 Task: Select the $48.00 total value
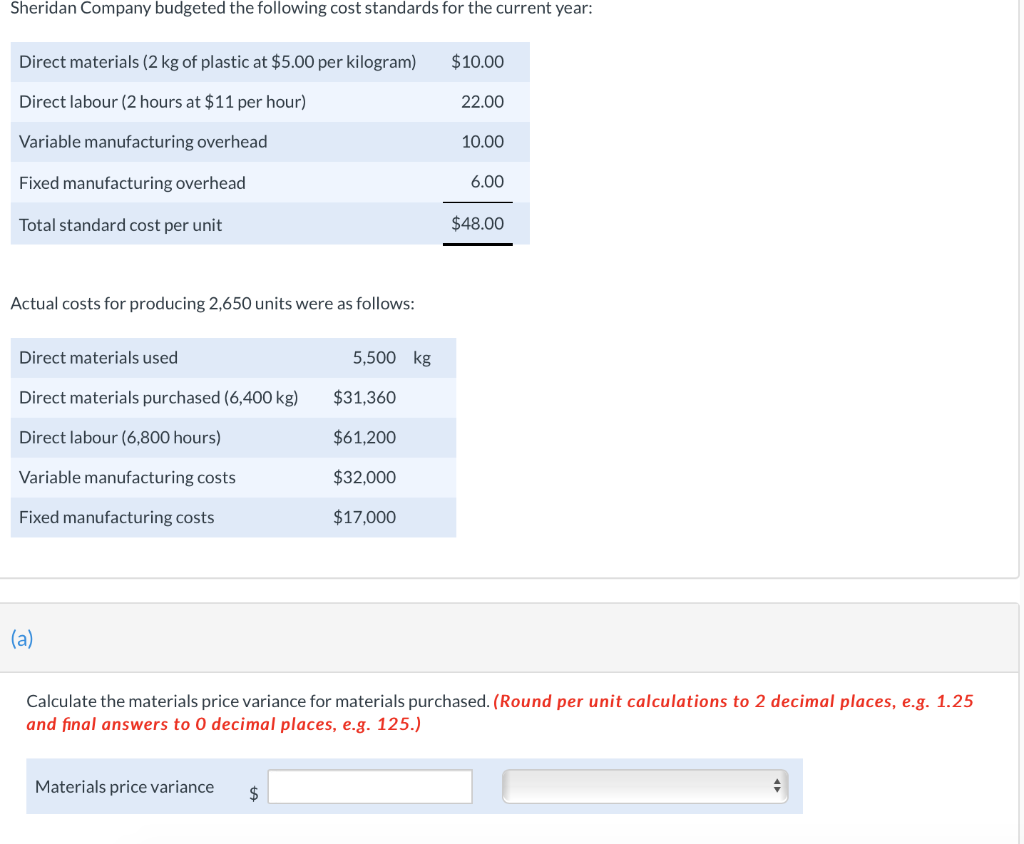pos(477,223)
